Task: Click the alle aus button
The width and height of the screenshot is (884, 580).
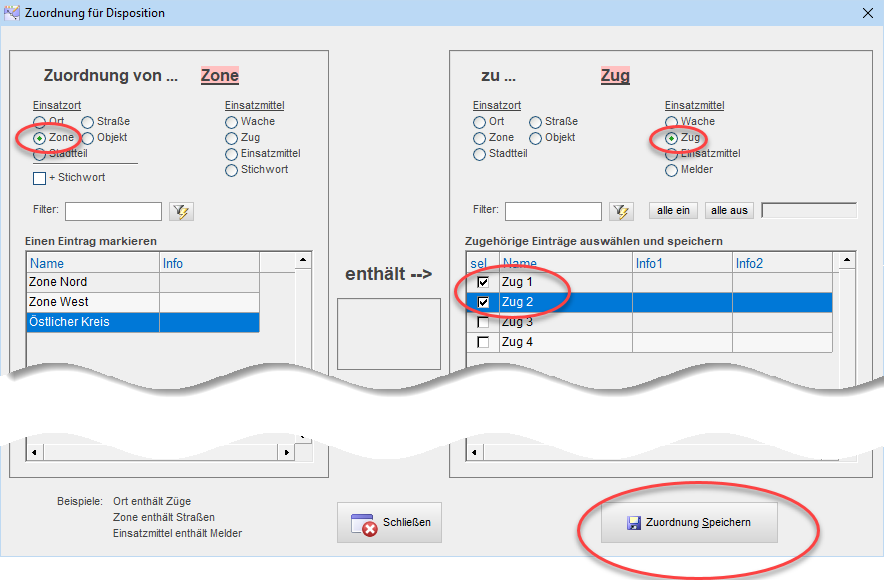Action: pos(729,211)
